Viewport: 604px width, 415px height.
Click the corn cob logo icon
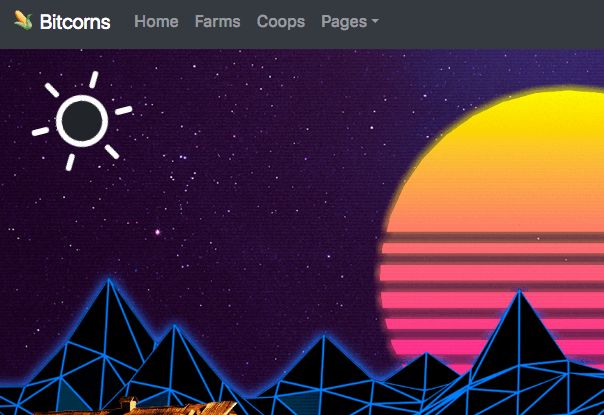pyautogui.click(x=23, y=20)
